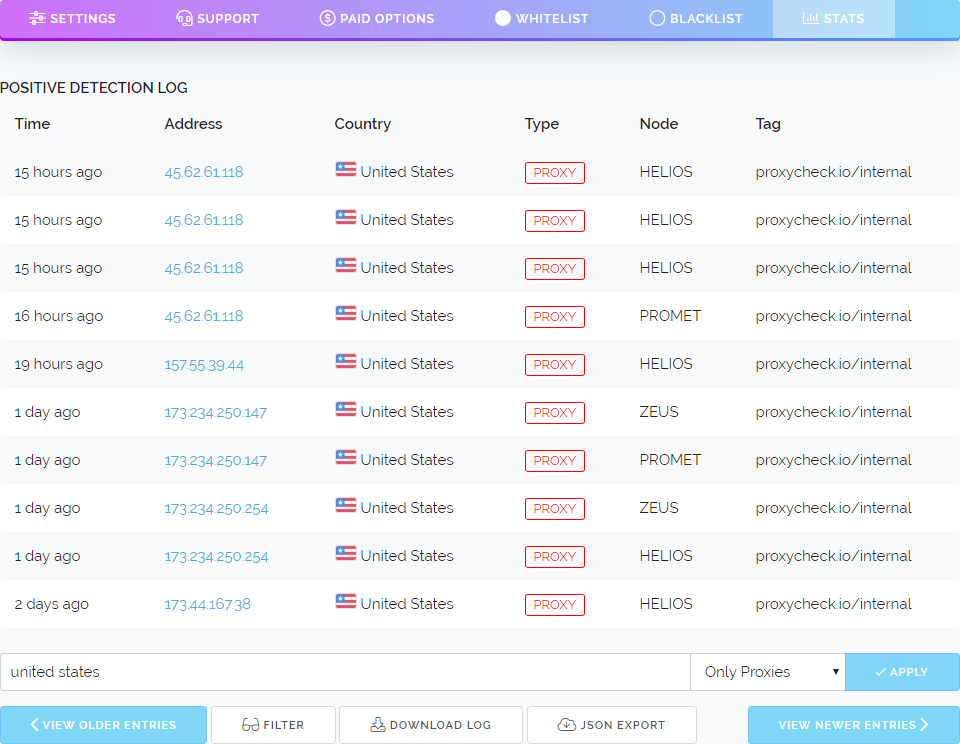Select the Whitelist filled circle indicator
Viewport: 960px width, 744px height.
(502, 18)
